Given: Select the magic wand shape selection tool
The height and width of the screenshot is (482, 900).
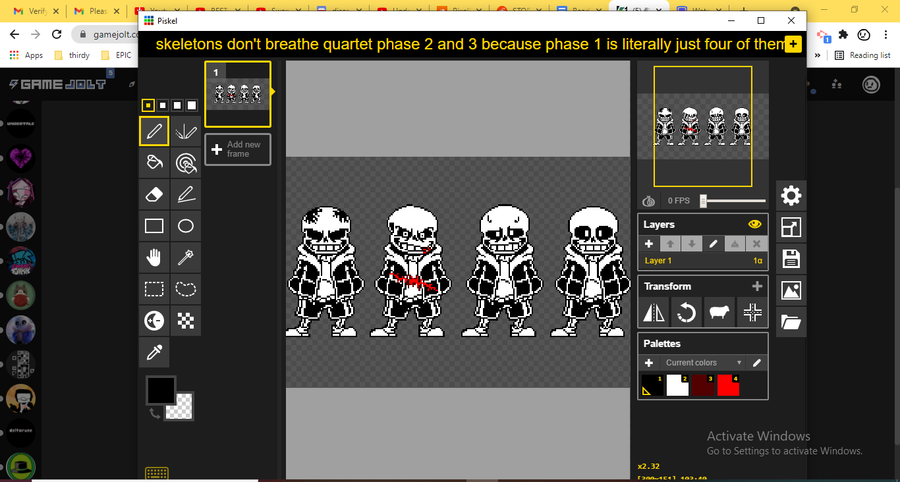Looking at the screenshot, I should [x=185, y=258].
